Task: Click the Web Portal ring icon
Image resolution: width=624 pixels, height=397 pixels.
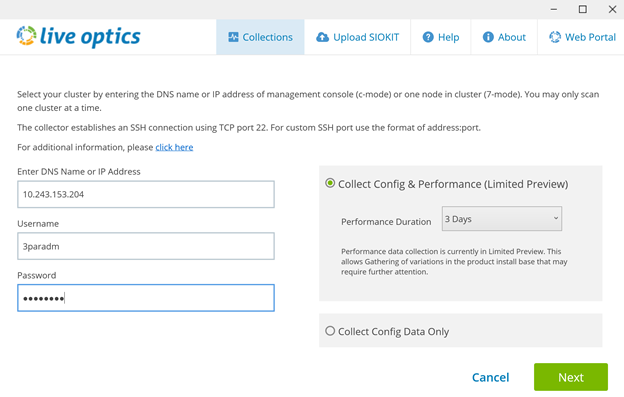Action: click(x=555, y=37)
